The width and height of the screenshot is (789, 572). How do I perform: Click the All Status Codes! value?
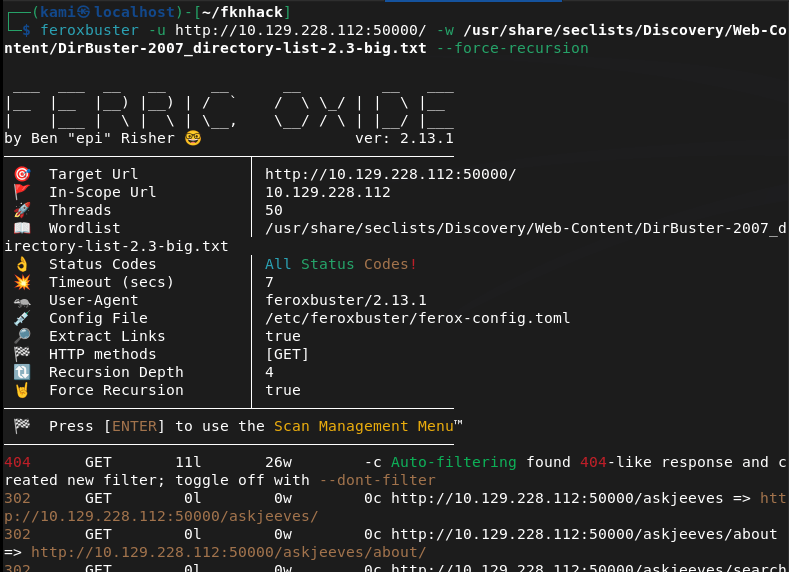341,264
